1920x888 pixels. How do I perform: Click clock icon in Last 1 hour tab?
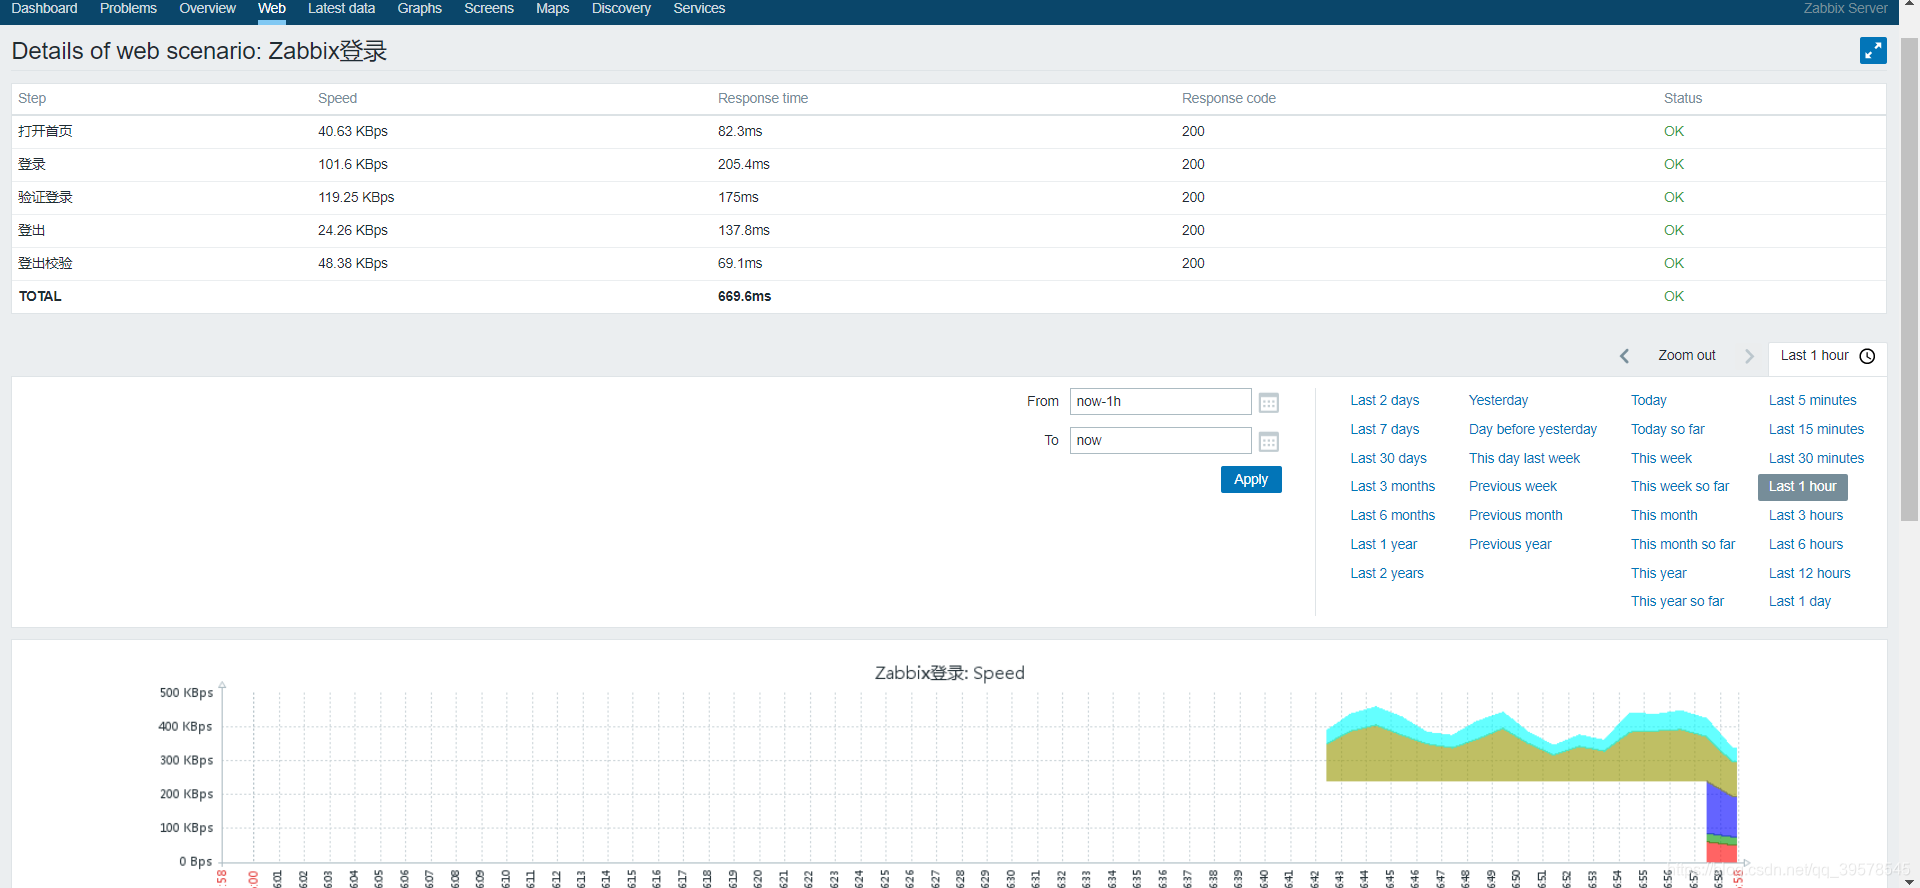[x=1867, y=356]
